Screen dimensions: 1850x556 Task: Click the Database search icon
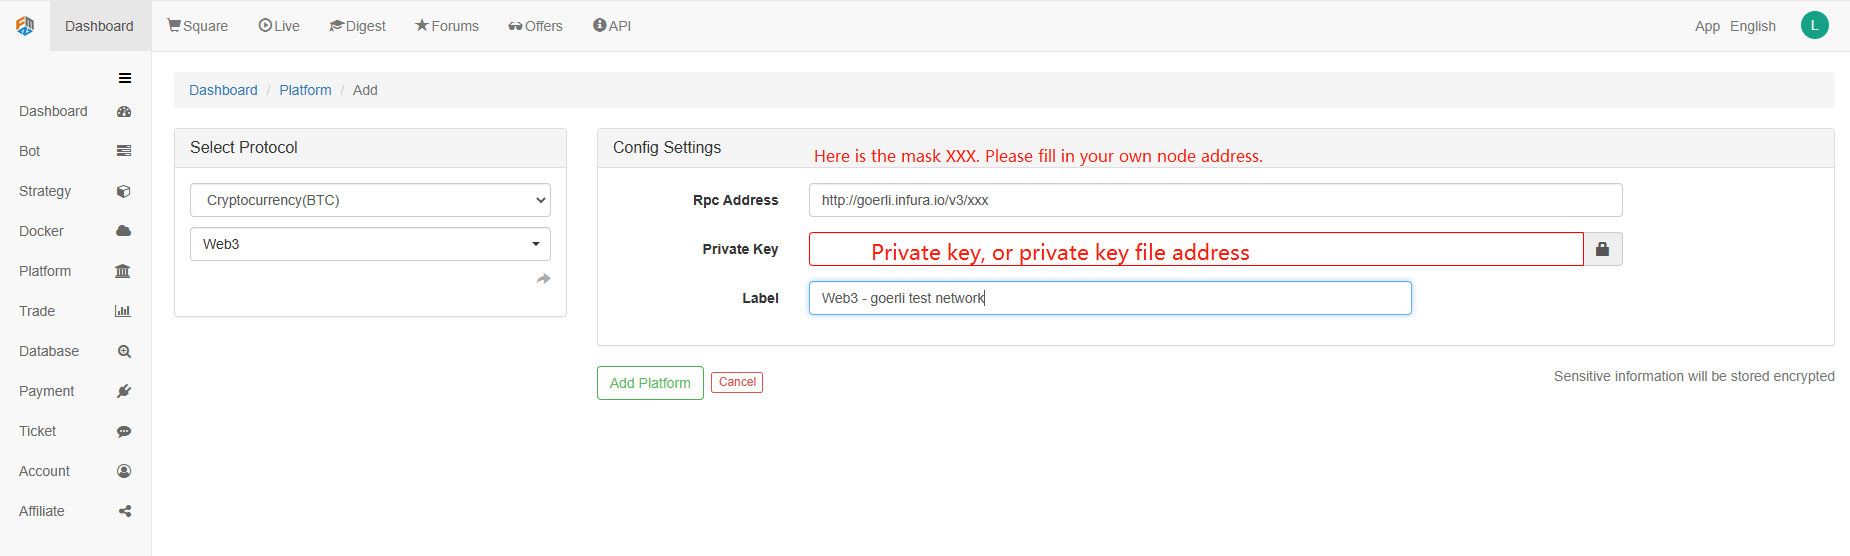point(124,351)
